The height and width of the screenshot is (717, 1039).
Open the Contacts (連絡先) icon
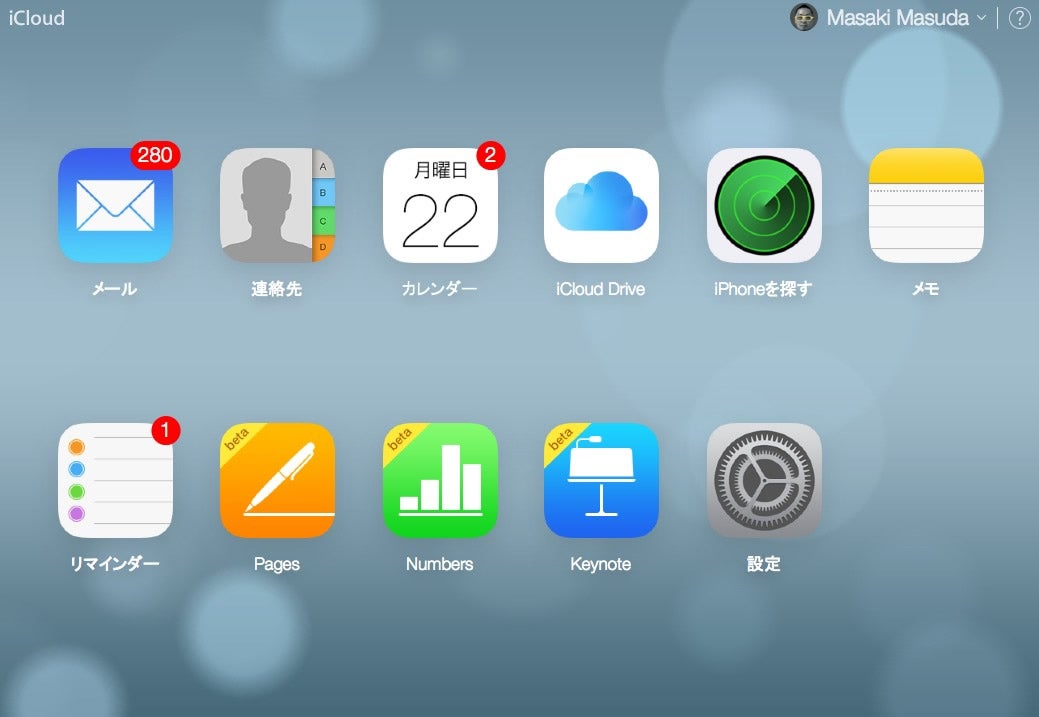pos(277,205)
